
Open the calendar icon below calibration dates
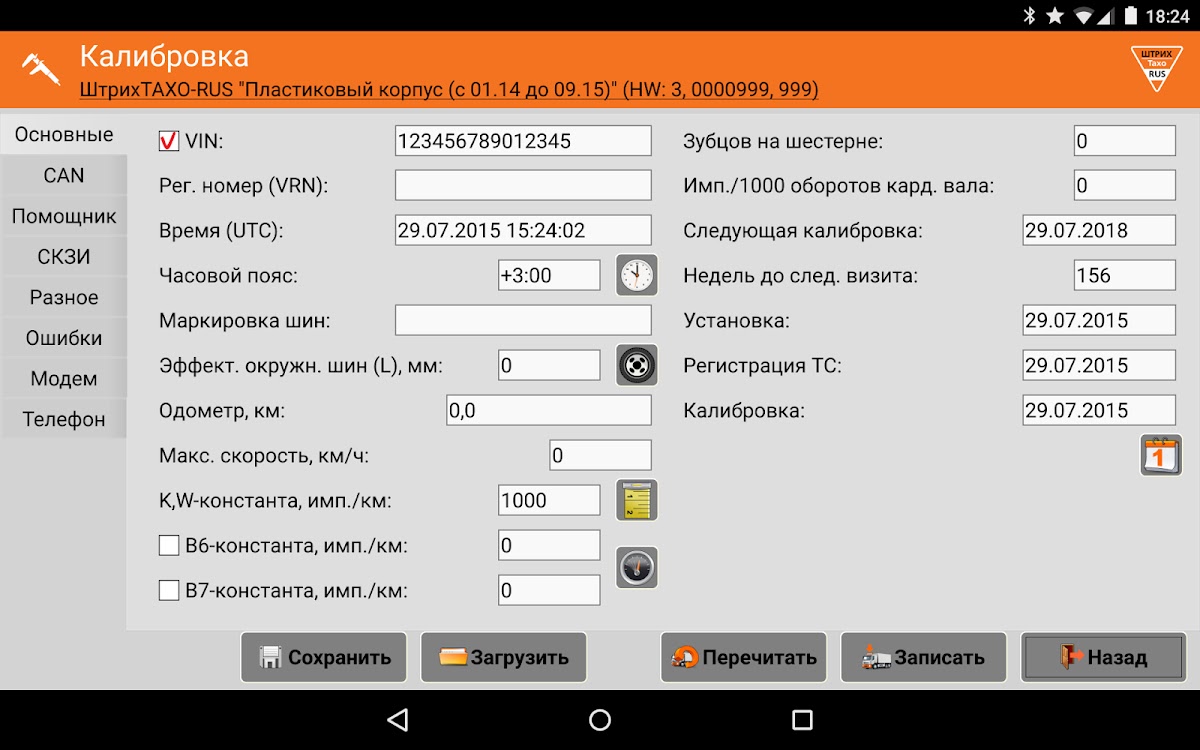(x=1160, y=455)
